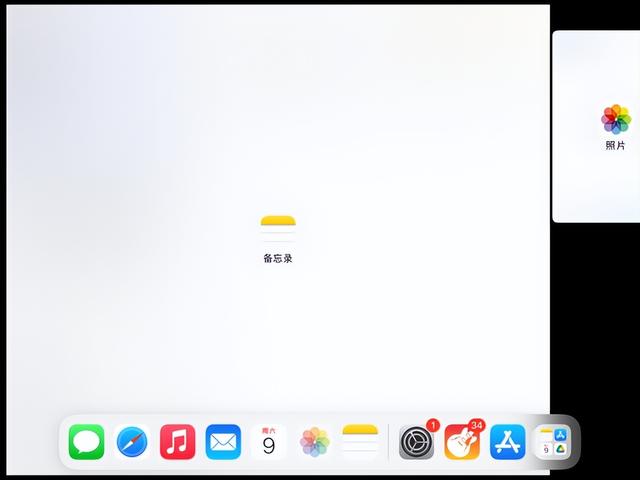Open Messages from the dock
The image size is (640, 480).
(86, 441)
